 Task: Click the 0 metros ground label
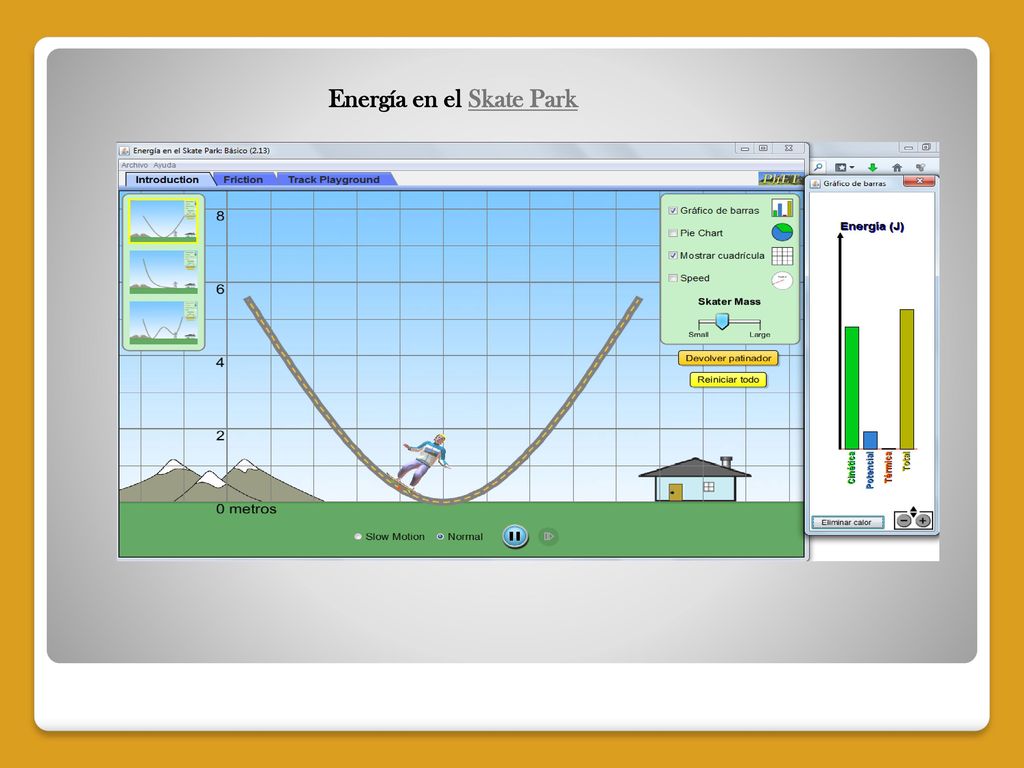click(x=246, y=509)
